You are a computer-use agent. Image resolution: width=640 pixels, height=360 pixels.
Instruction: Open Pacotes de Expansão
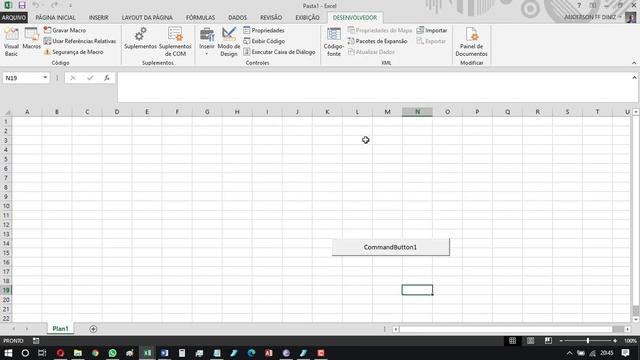pyautogui.click(x=377, y=41)
